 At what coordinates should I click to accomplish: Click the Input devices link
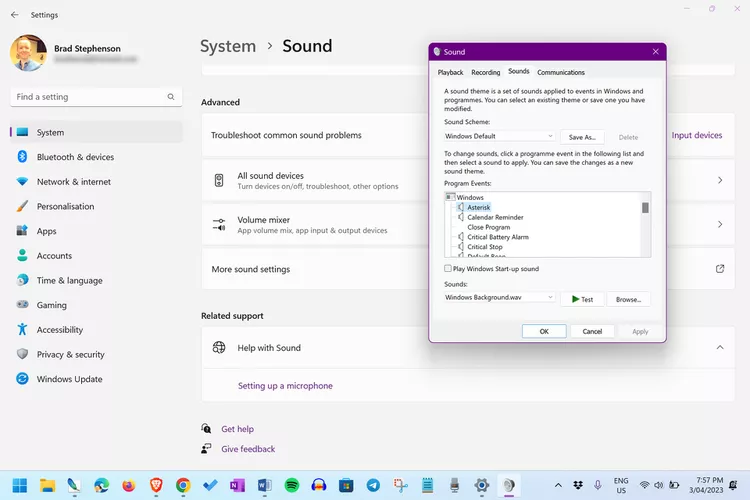point(696,135)
